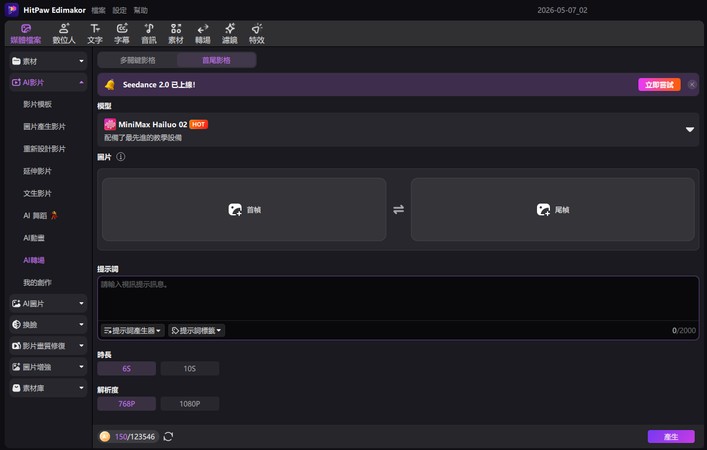
Task: Click the HitPaw Edimakor app logo
Action: click(12, 9)
